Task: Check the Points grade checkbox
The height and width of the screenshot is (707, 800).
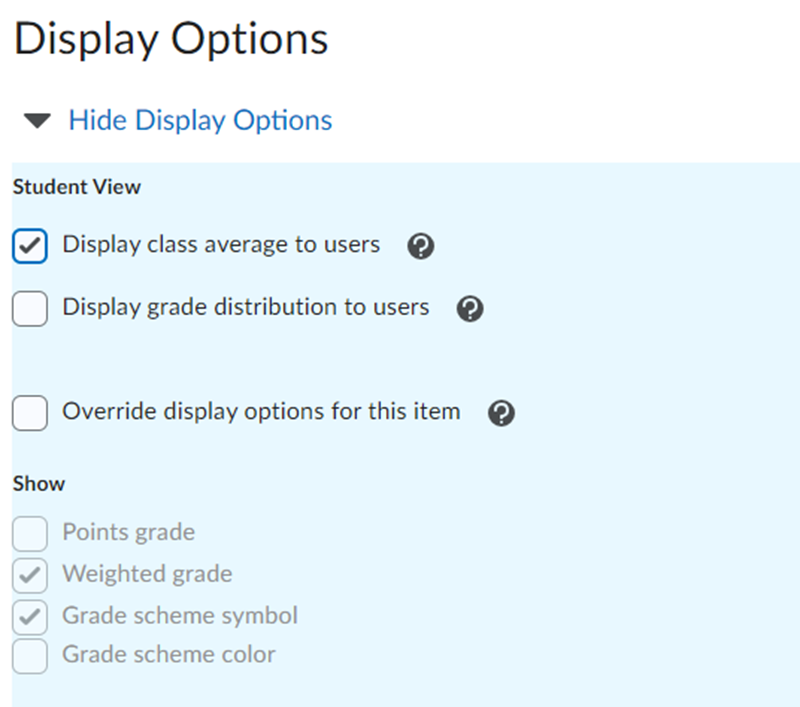Action: [30, 534]
